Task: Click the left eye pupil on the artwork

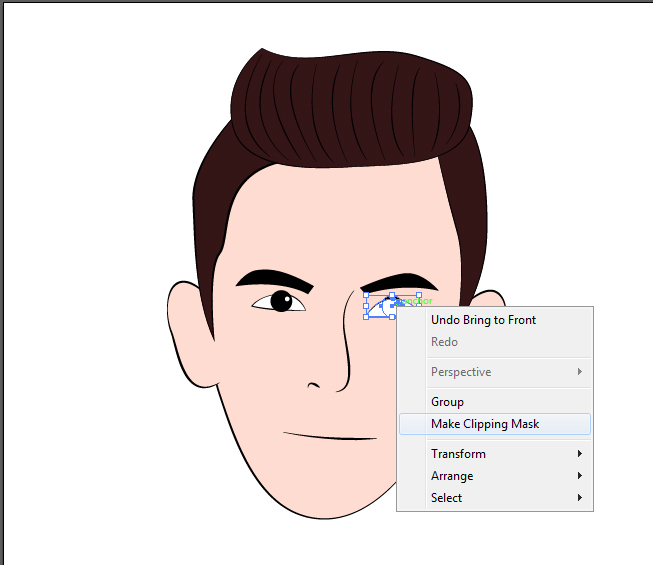Action: pyautogui.click(x=282, y=301)
